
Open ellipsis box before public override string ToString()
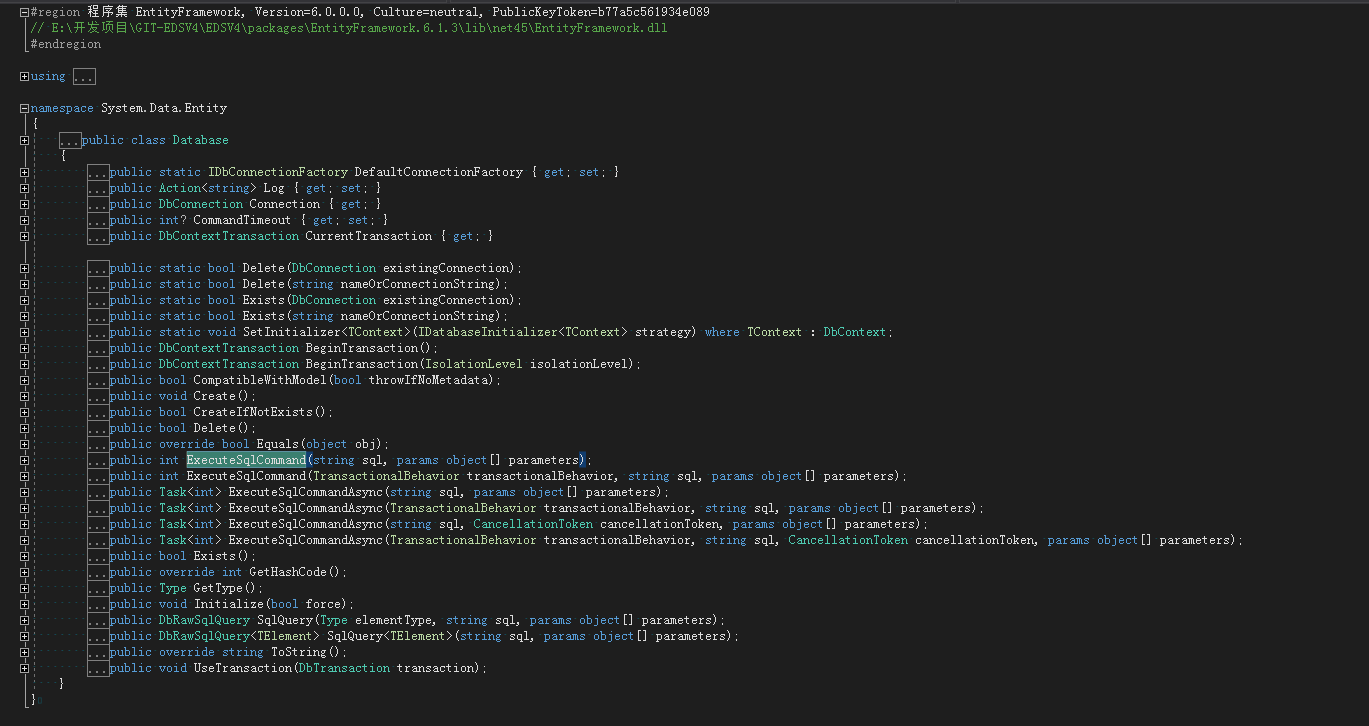[98, 652]
